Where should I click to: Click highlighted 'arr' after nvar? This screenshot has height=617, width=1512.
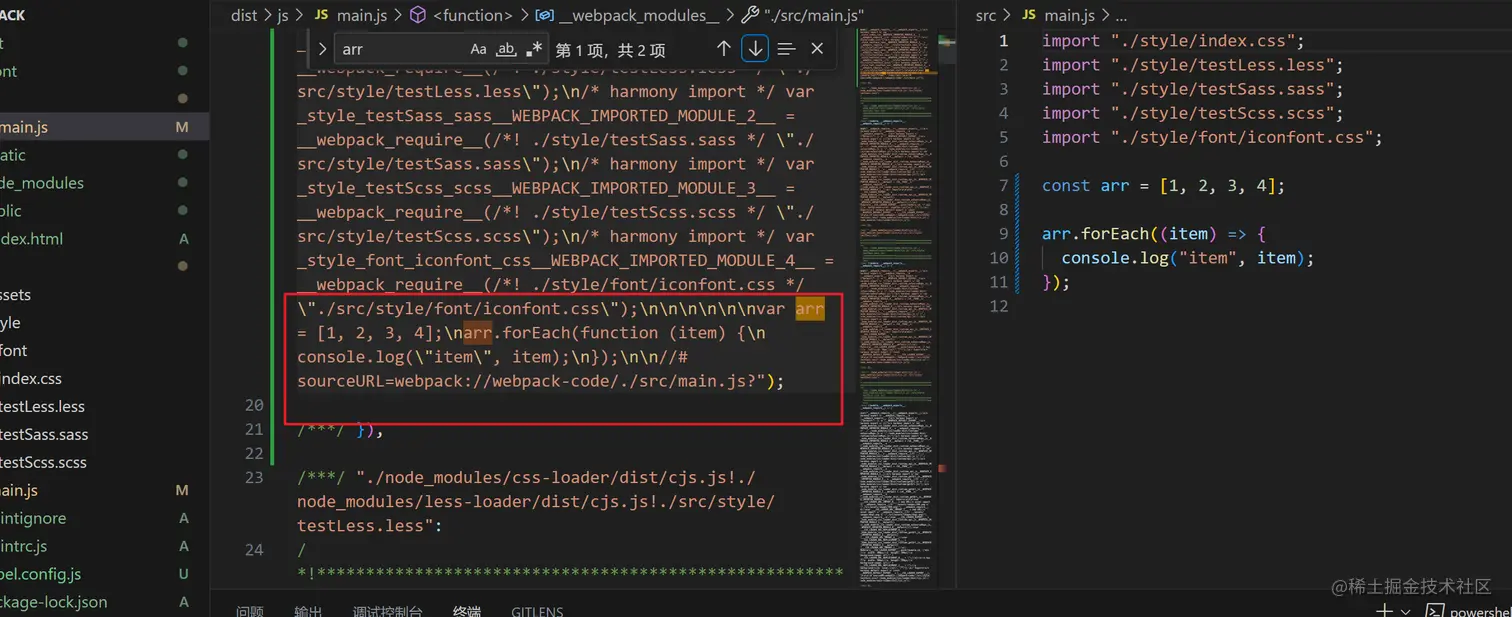(x=810, y=309)
